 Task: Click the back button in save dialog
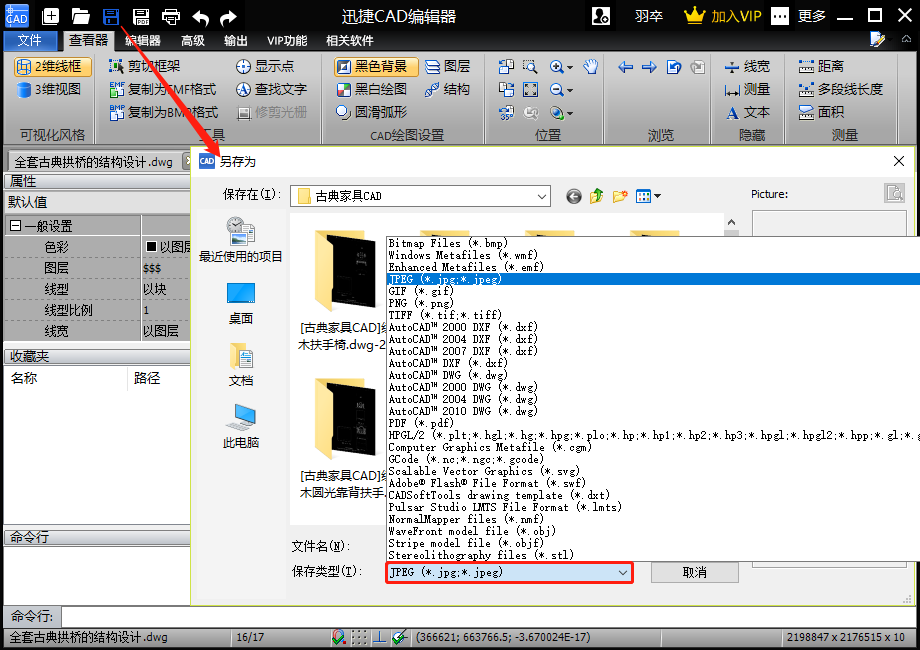pyautogui.click(x=574, y=196)
